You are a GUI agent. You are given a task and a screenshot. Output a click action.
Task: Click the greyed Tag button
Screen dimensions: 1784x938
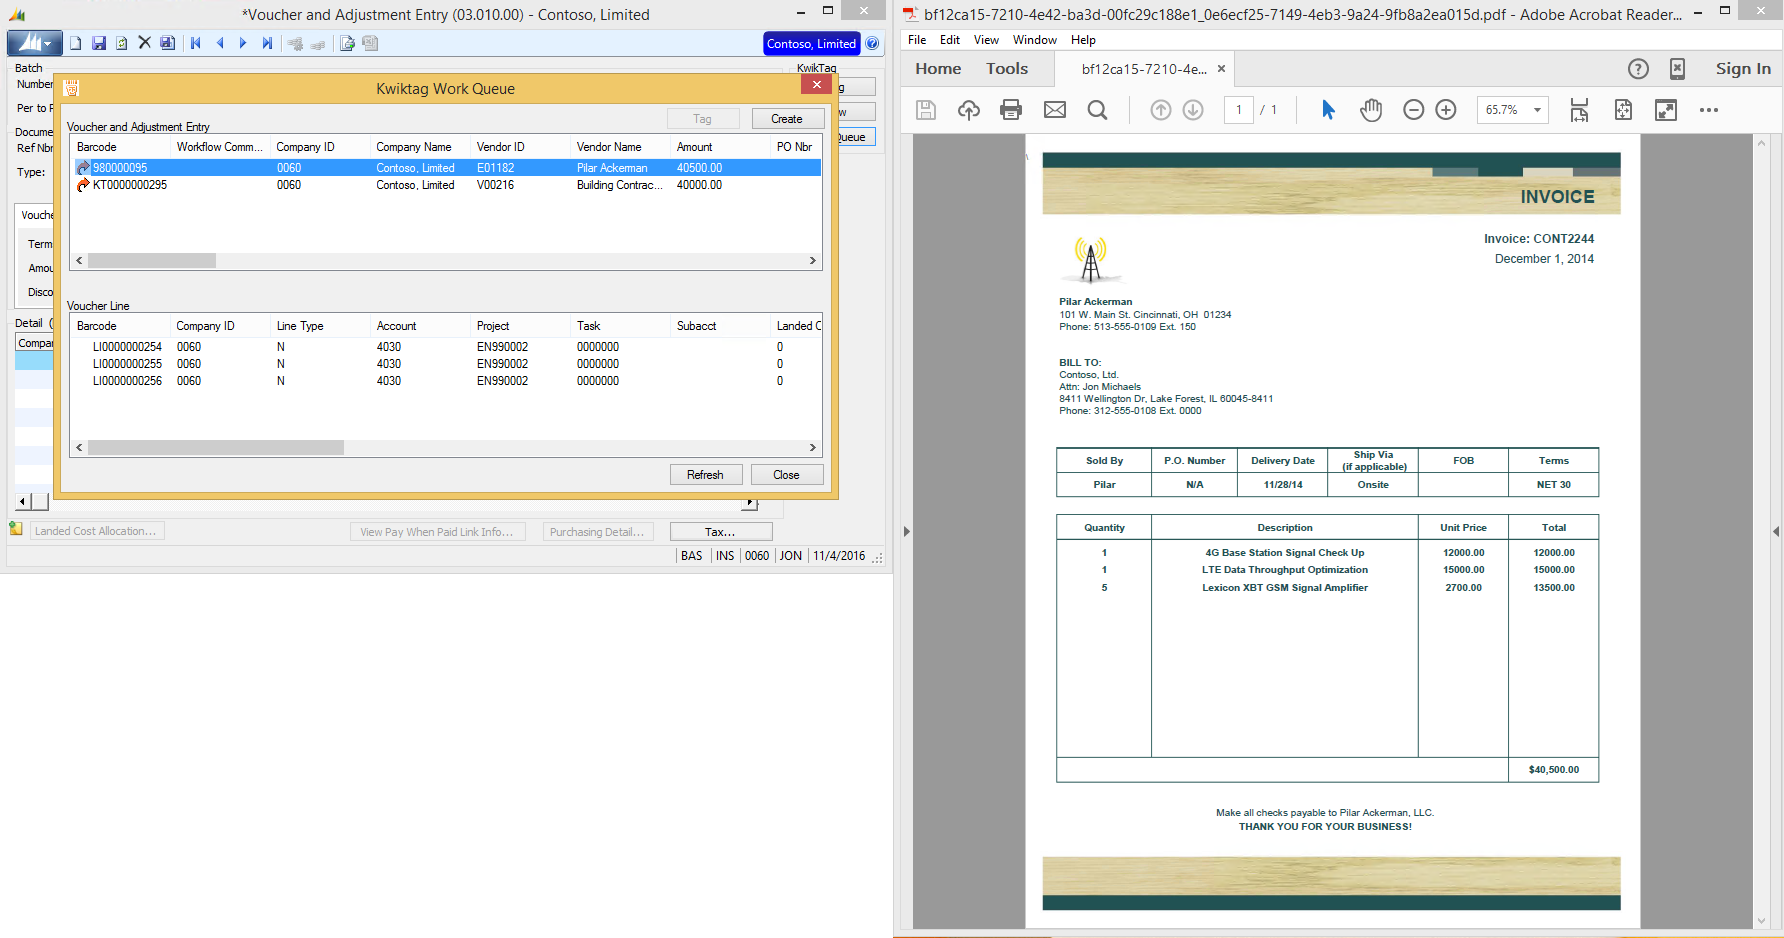tap(703, 119)
